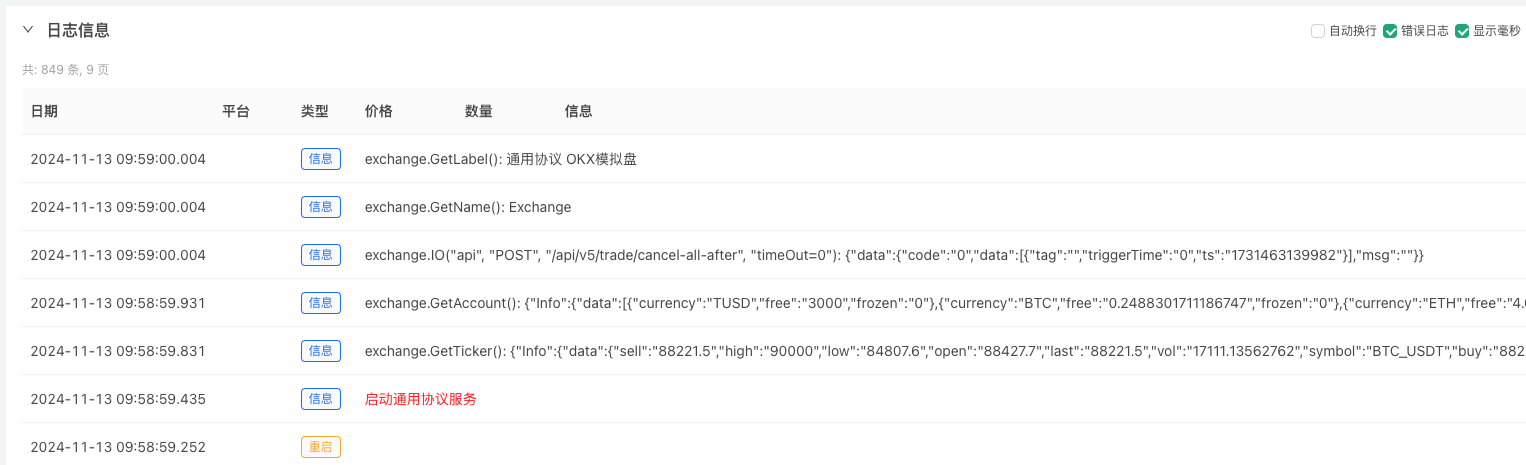1526x465 pixels.
Task: Collapse the 日志信息 section chevron
Action: coord(28,30)
